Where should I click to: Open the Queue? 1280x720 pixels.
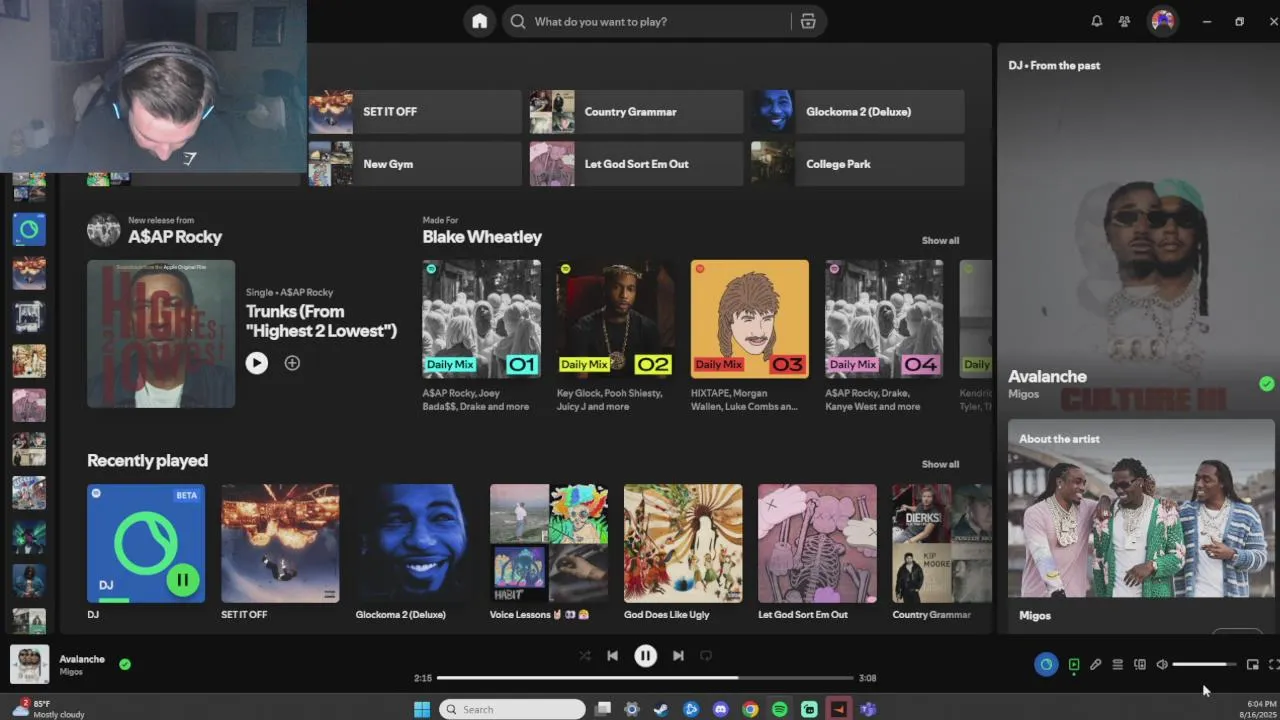point(1117,664)
